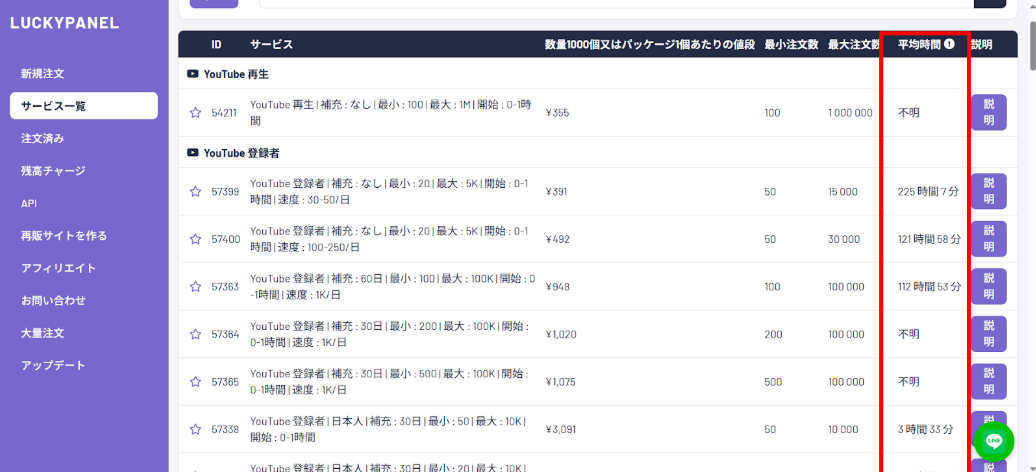The height and width of the screenshot is (472, 1036).
Task: Open the 説明 button for 57364
Action: pyautogui.click(x=988, y=334)
